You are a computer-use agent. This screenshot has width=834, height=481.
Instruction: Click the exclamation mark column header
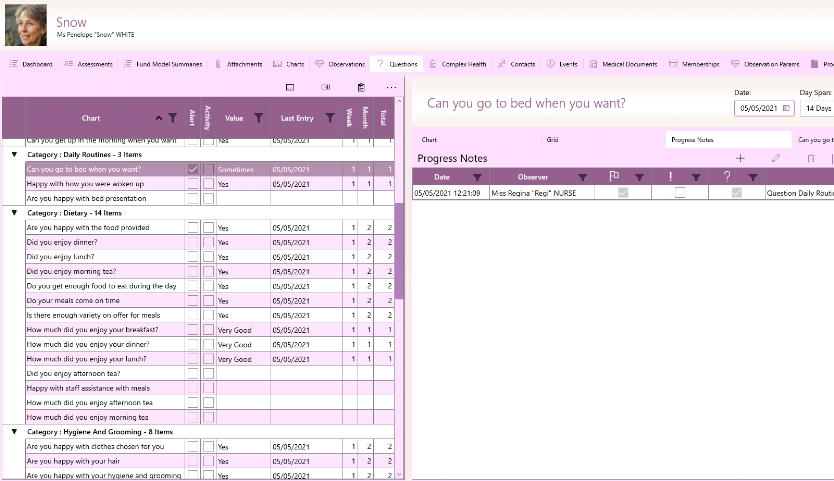point(671,177)
